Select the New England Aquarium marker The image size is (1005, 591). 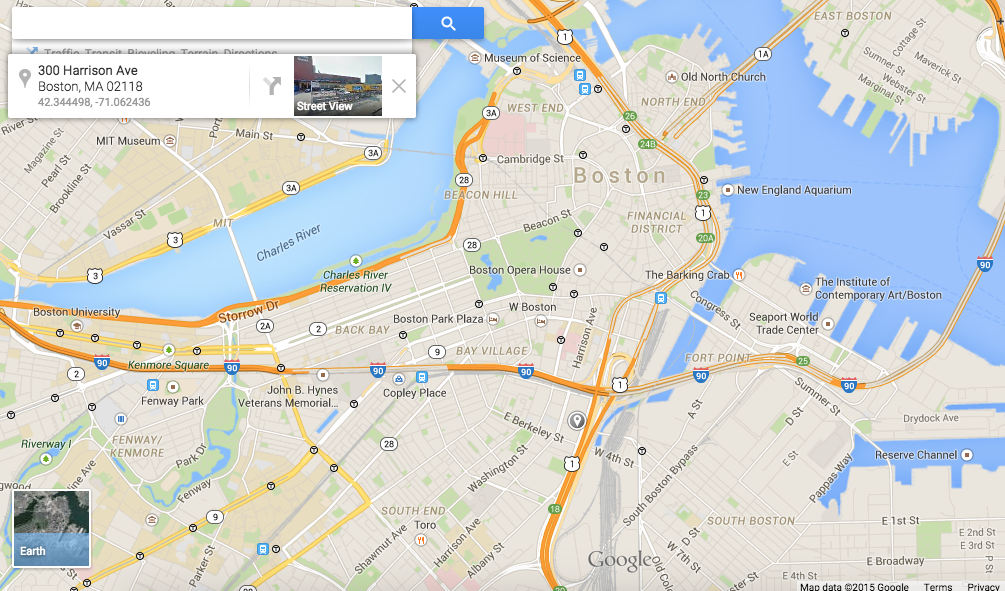(727, 190)
